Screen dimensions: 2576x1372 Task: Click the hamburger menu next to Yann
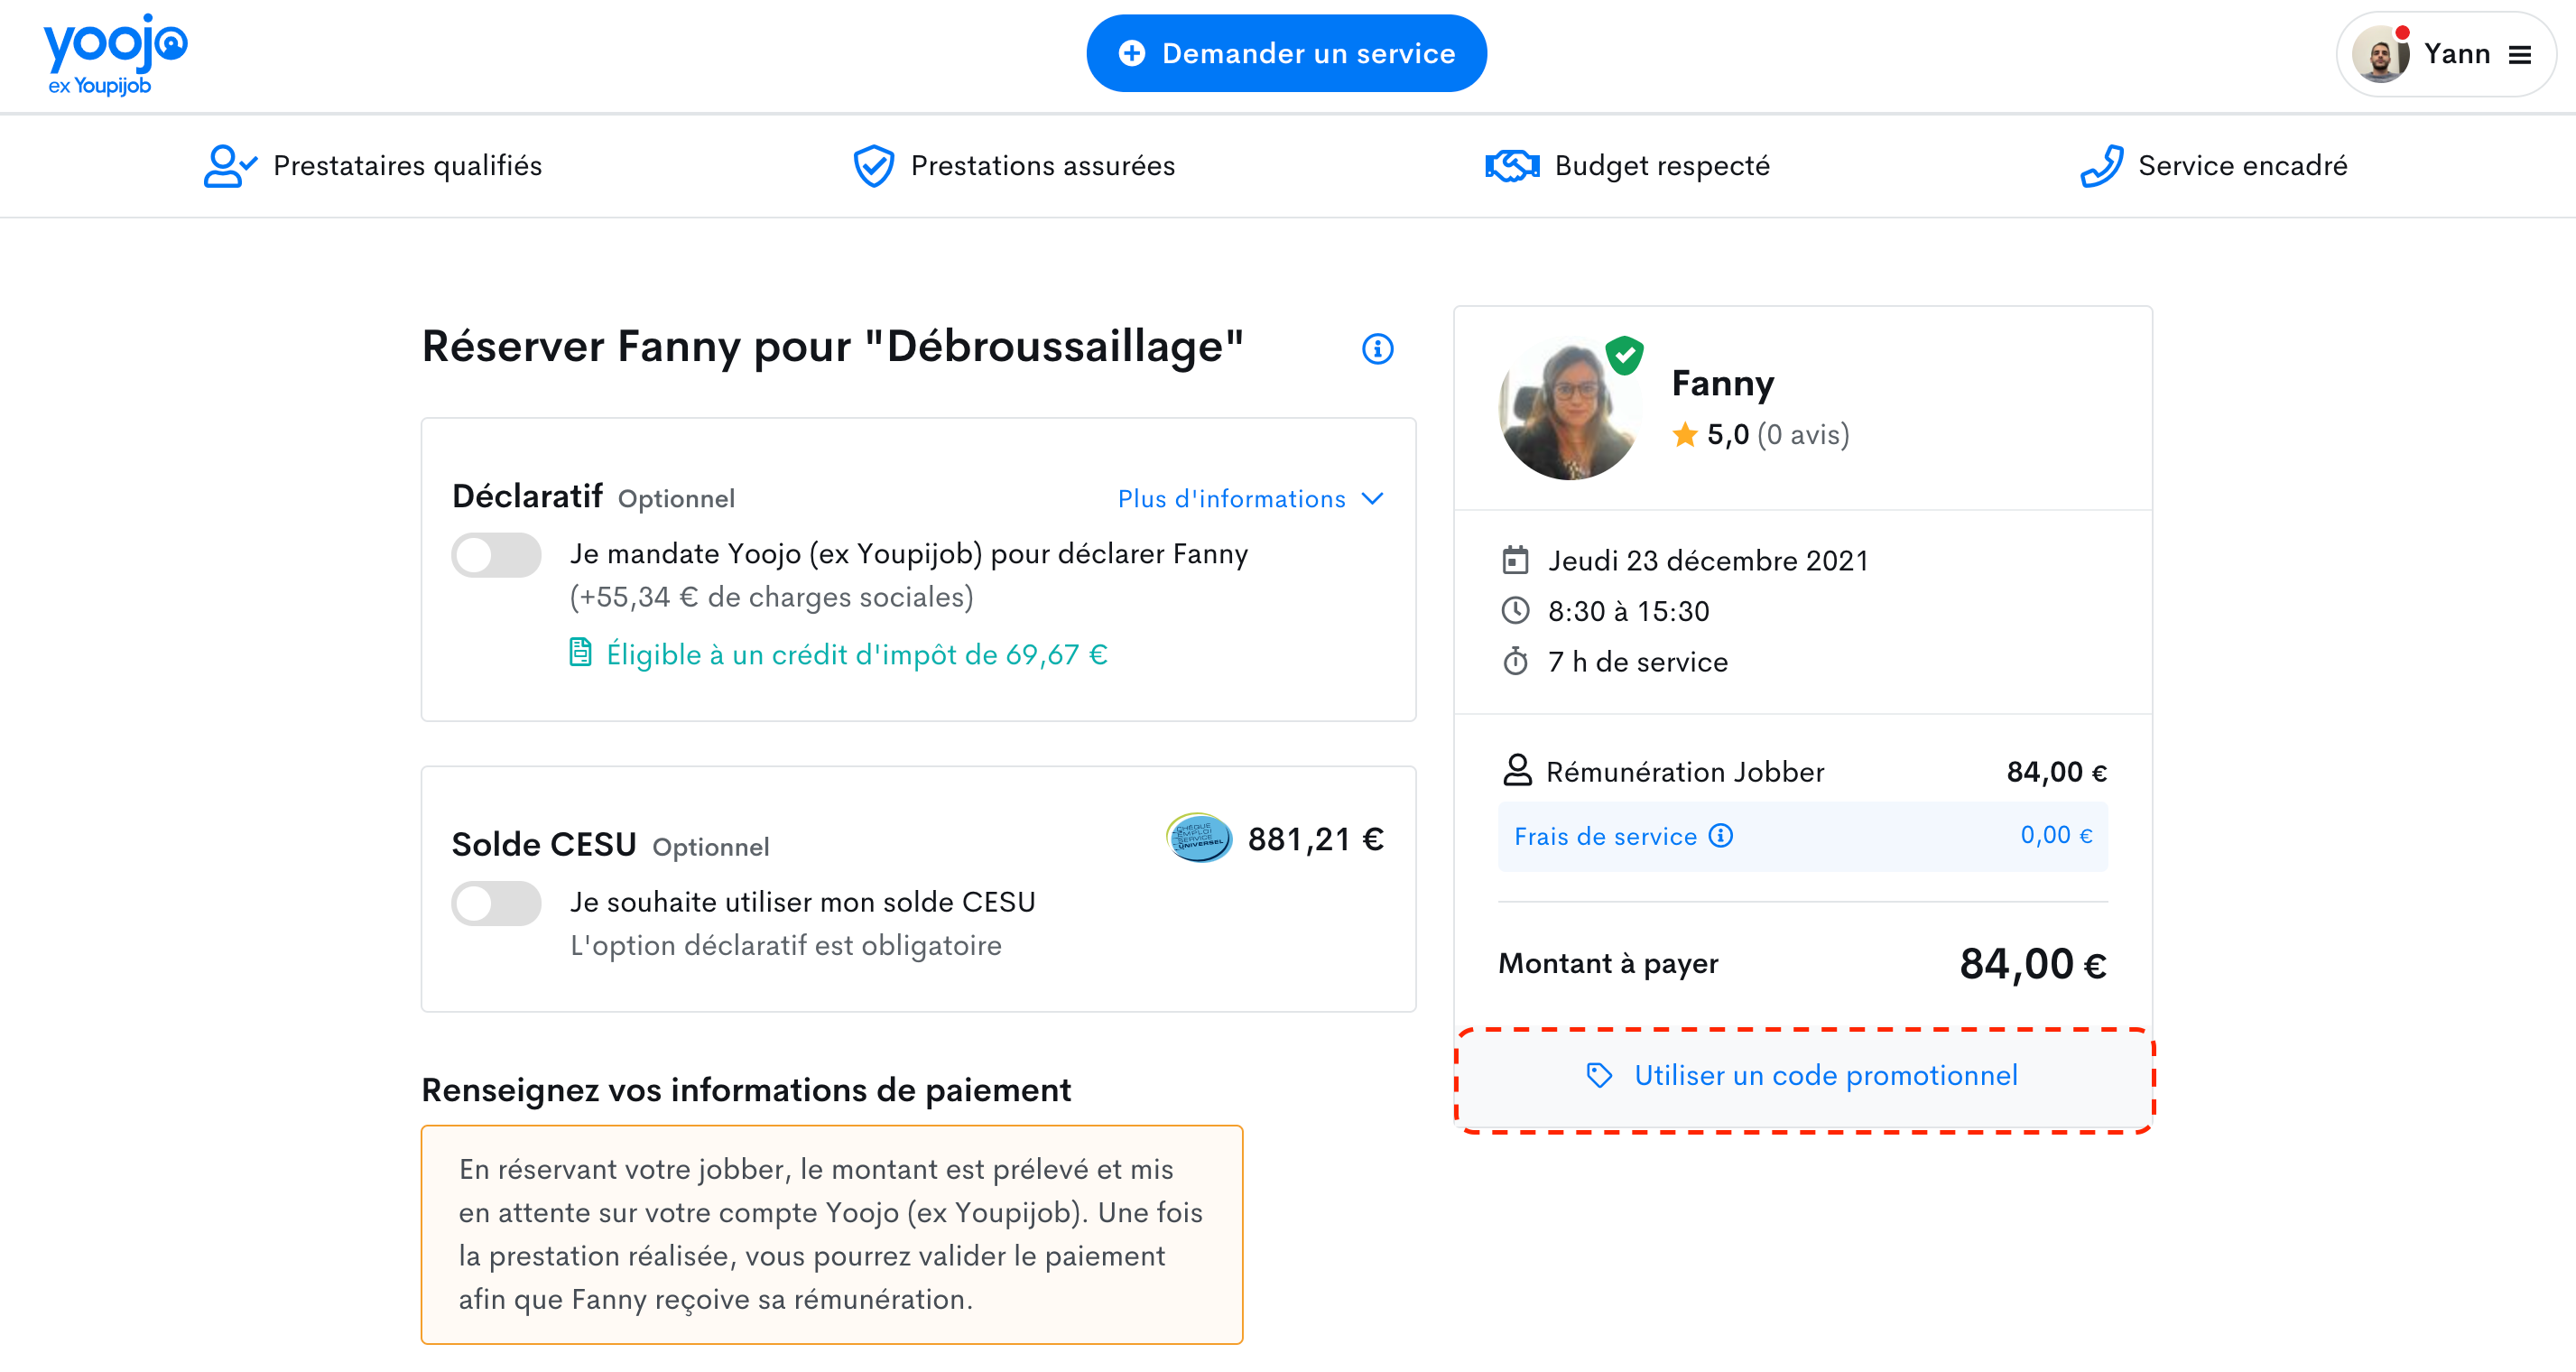(2522, 55)
